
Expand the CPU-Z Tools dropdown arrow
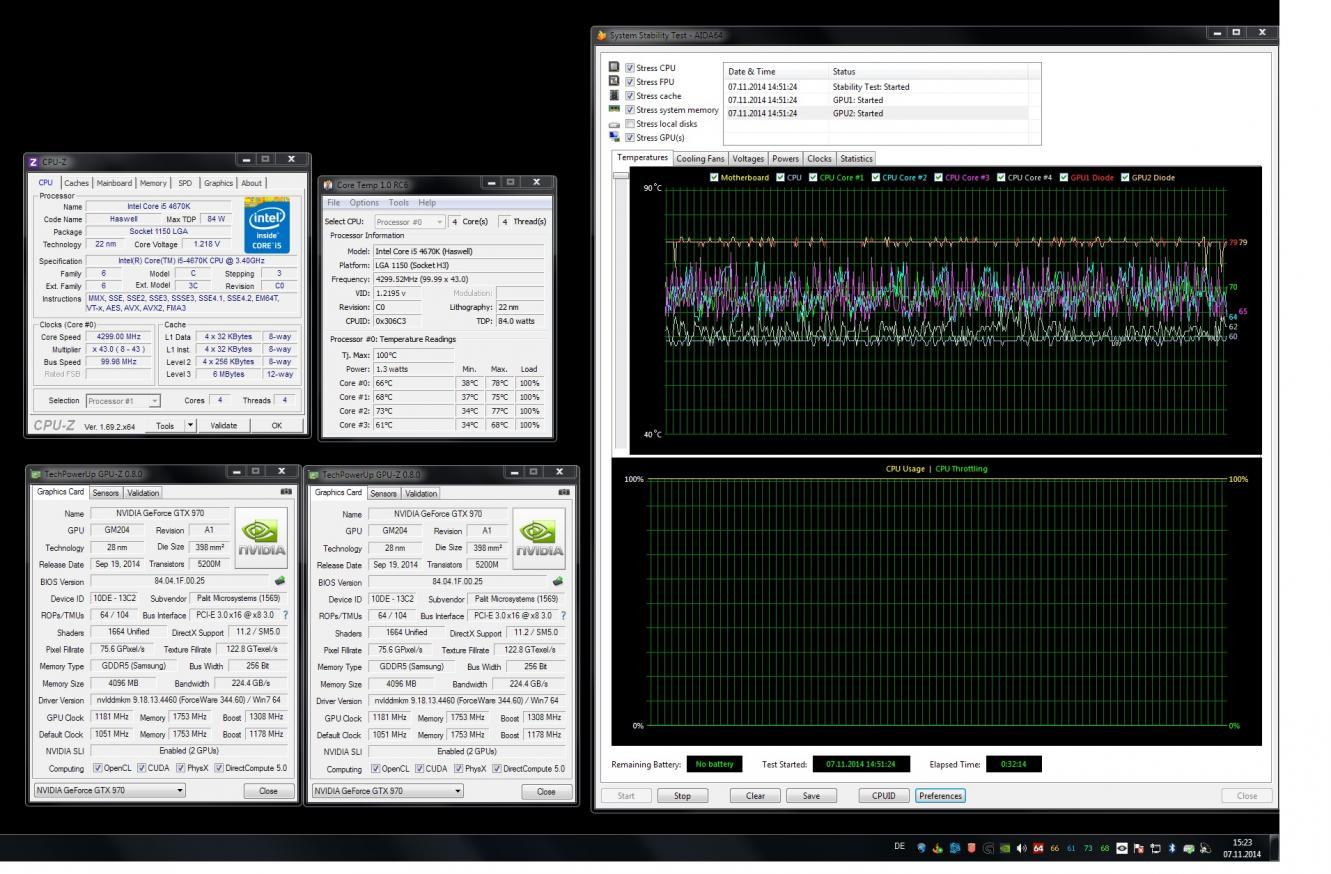click(191, 425)
